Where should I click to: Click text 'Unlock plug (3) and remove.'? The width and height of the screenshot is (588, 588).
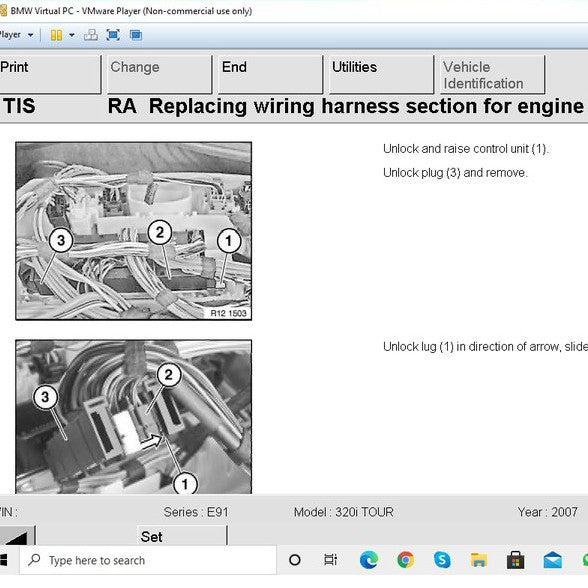[455, 173]
